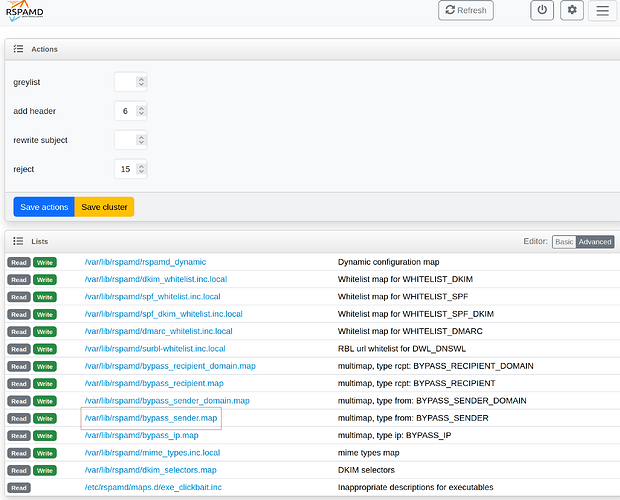The image size is (620, 500).
Task: Click the reject score input field
Action: (x=130, y=169)
